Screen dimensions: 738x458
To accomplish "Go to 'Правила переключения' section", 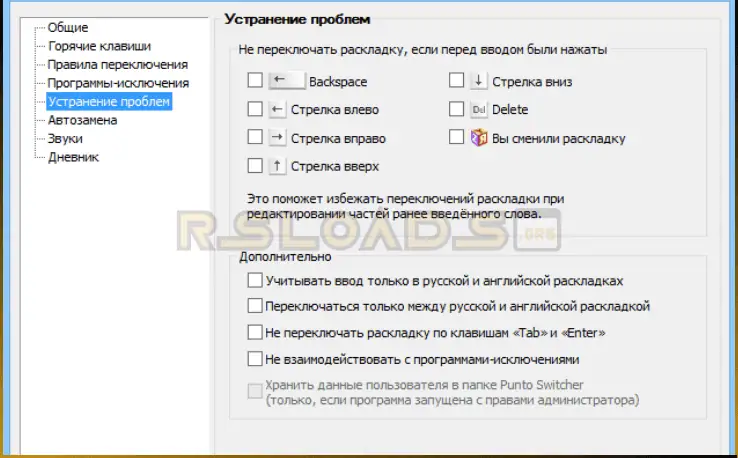I will pos(111,65).
